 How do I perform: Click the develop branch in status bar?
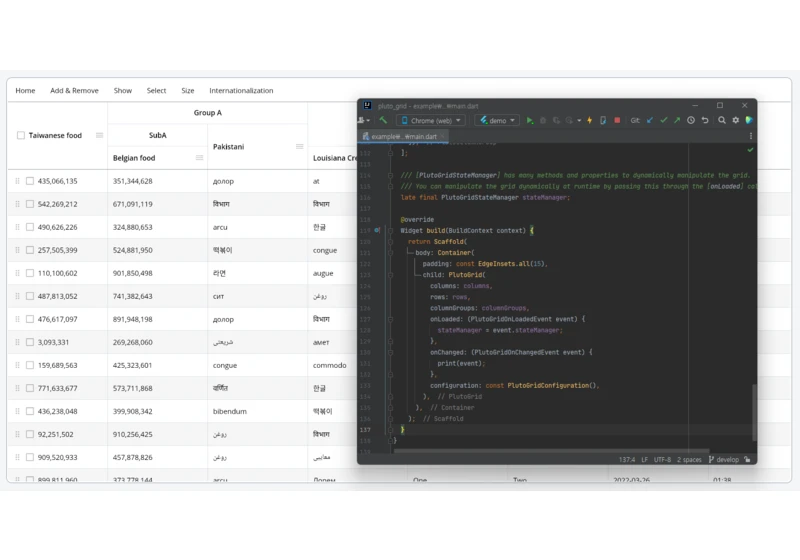(723, 460)
